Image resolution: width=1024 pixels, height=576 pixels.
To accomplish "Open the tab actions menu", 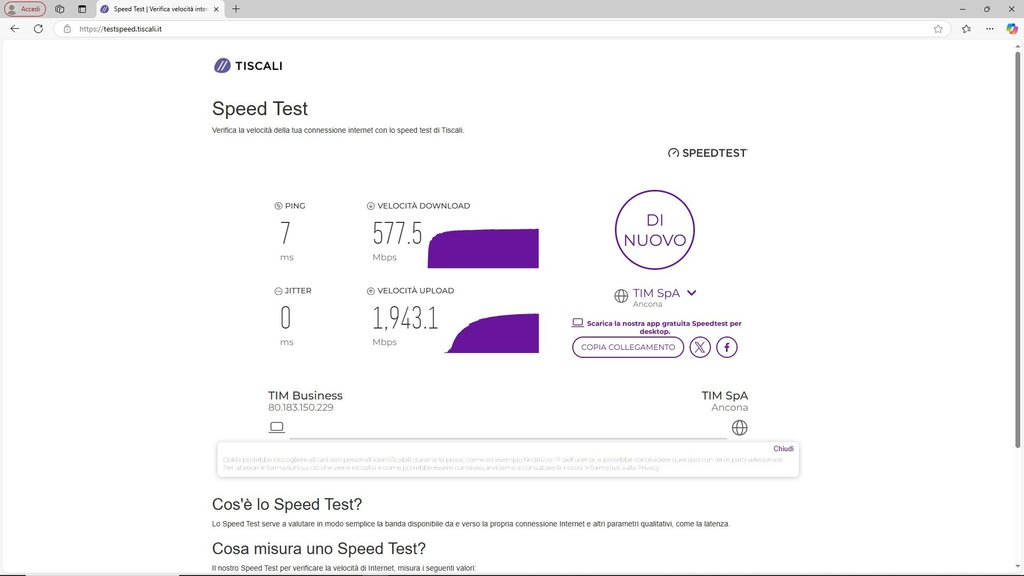I will coord(82,9).
